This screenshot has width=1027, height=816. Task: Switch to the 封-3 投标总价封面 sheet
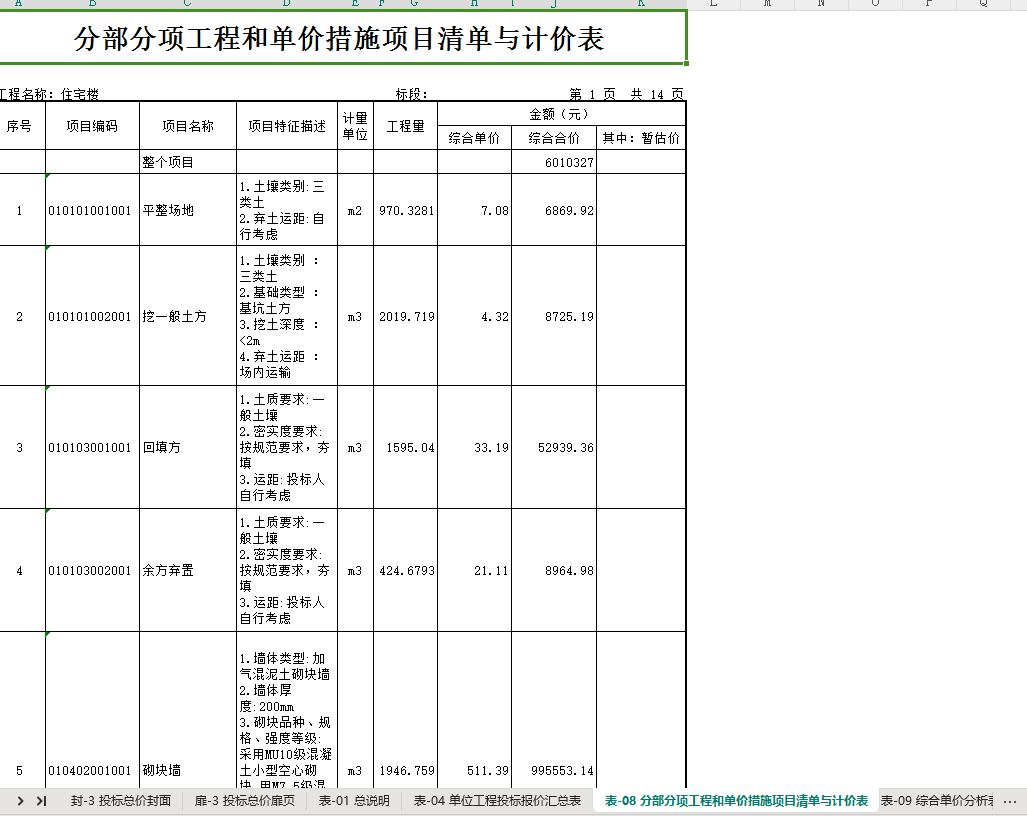[121, 800]
